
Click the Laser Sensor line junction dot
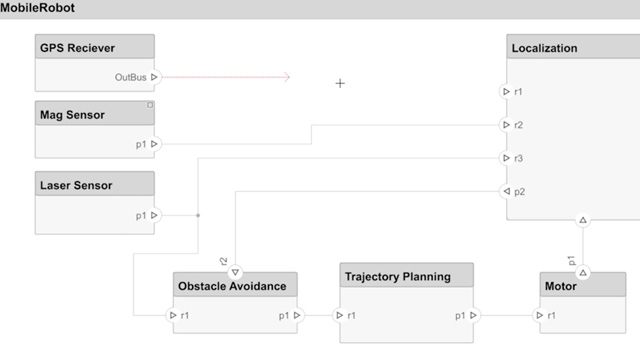pos(198,216)
